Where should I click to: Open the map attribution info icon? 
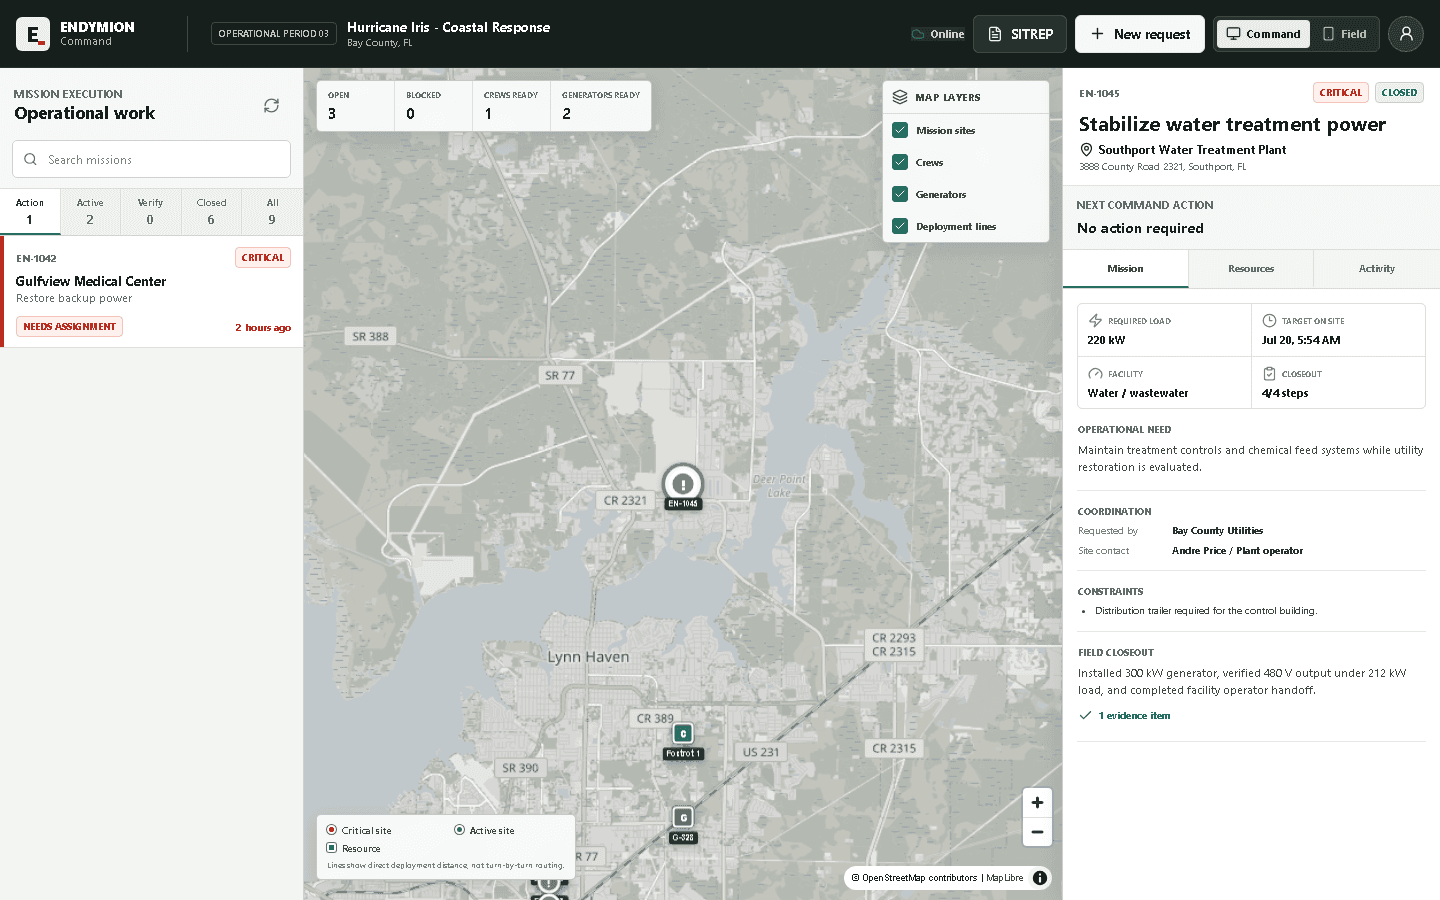(1040, 878)
